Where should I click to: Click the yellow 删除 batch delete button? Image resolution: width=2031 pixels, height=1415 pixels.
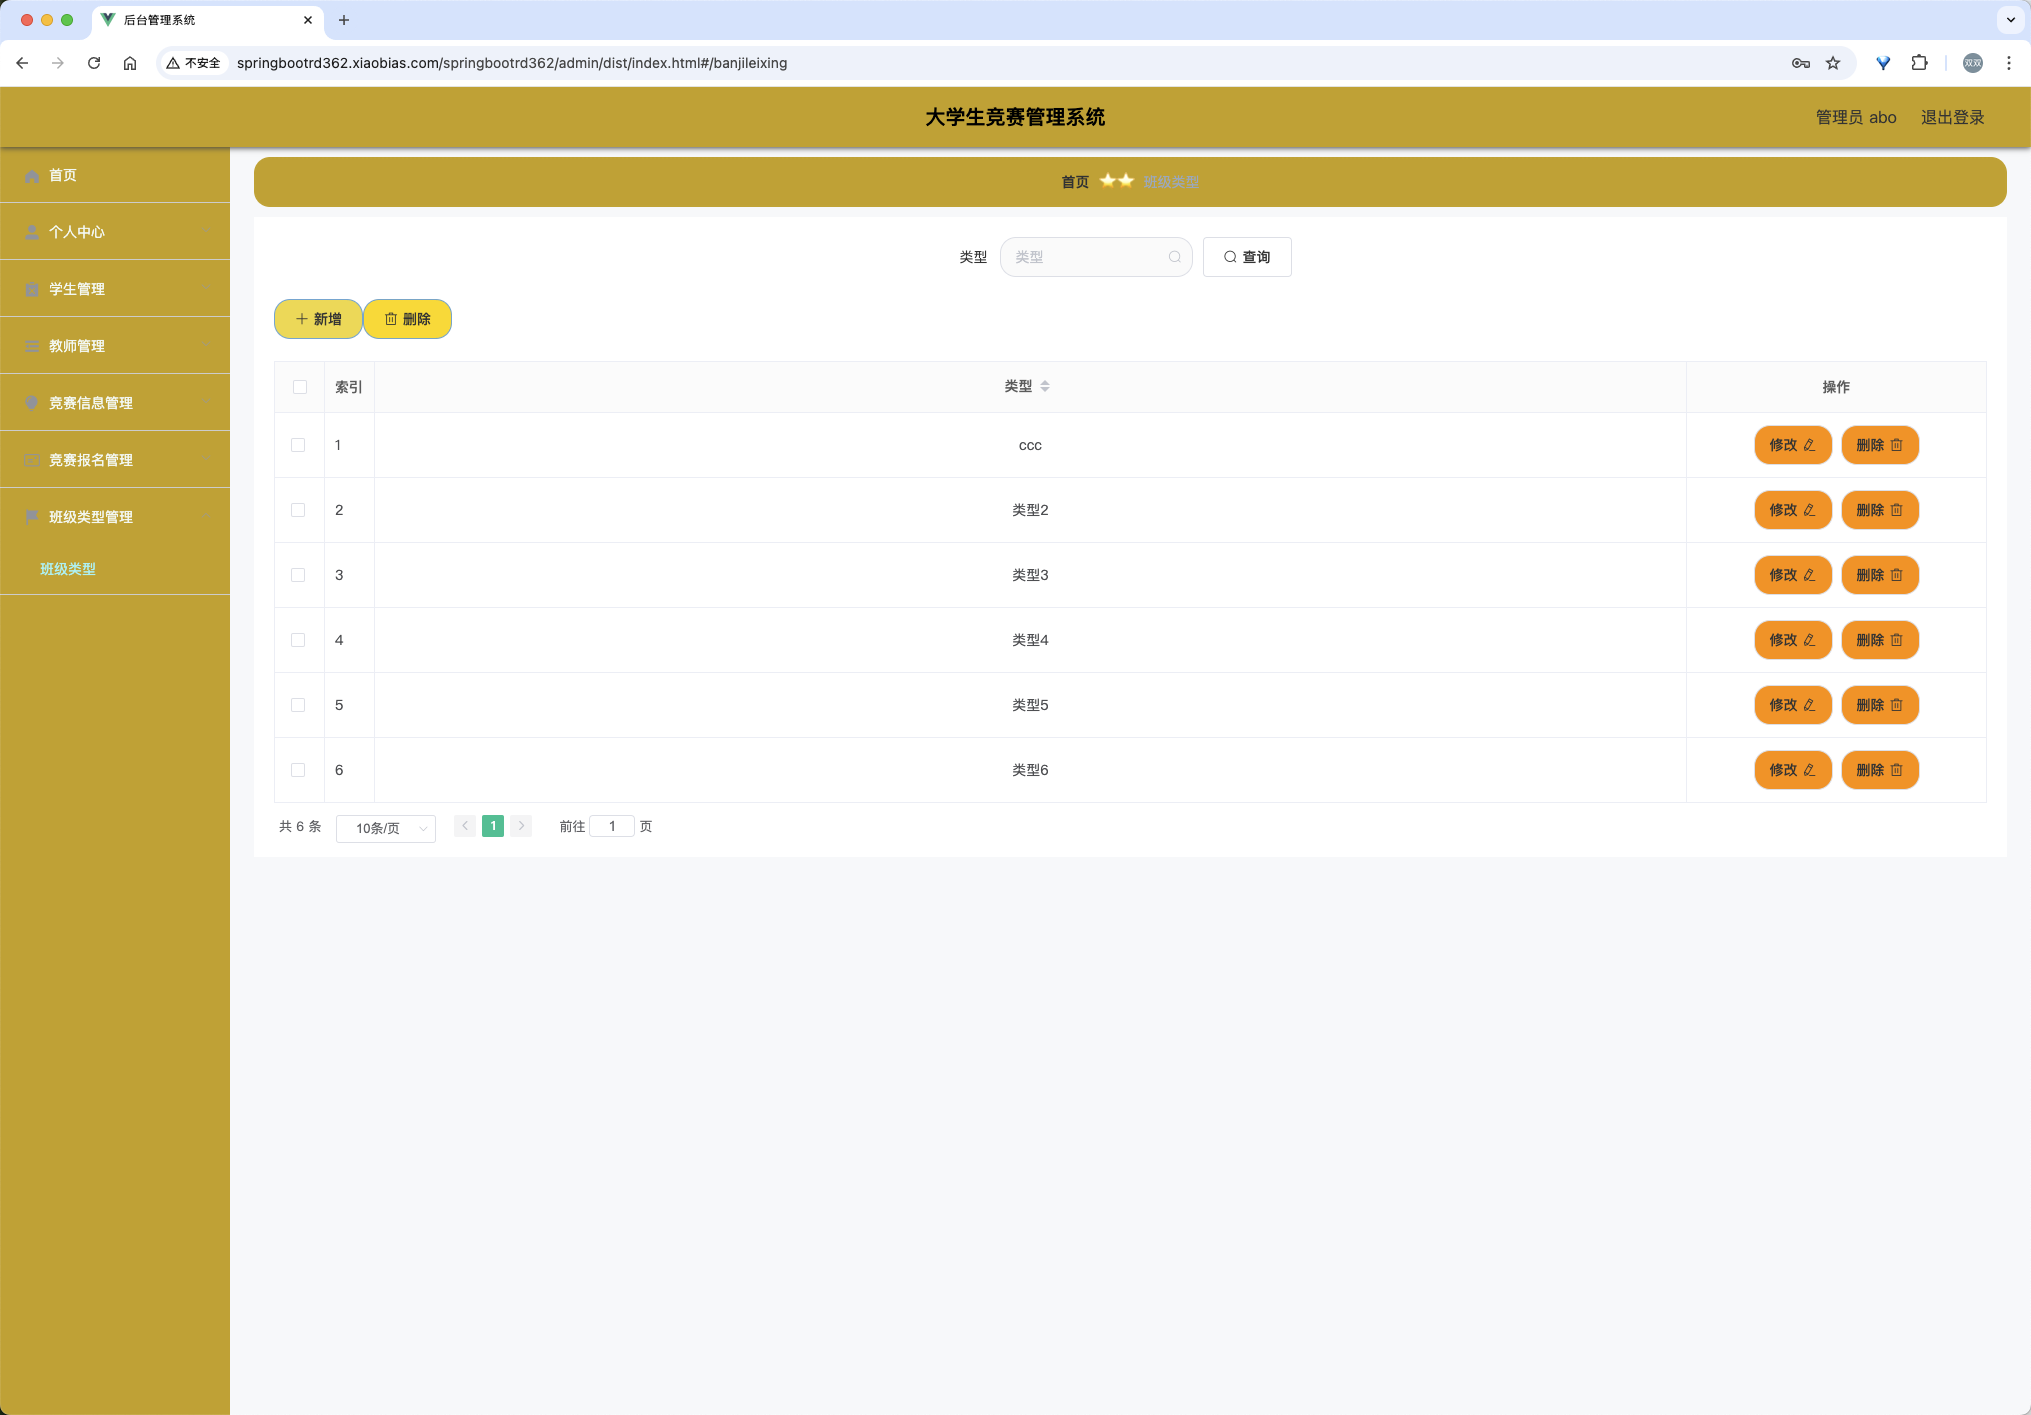click(407, 319)
